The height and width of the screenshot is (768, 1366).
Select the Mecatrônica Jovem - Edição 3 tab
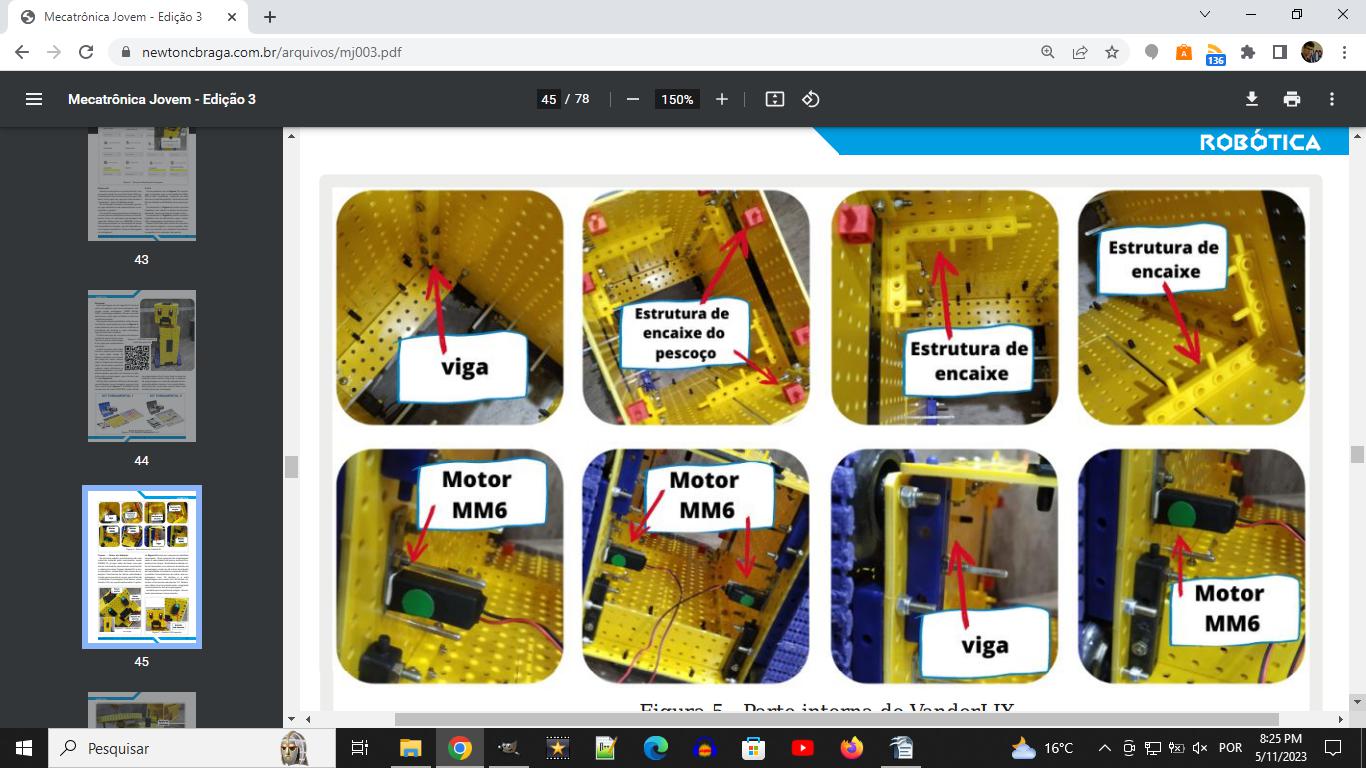[130, 17]
